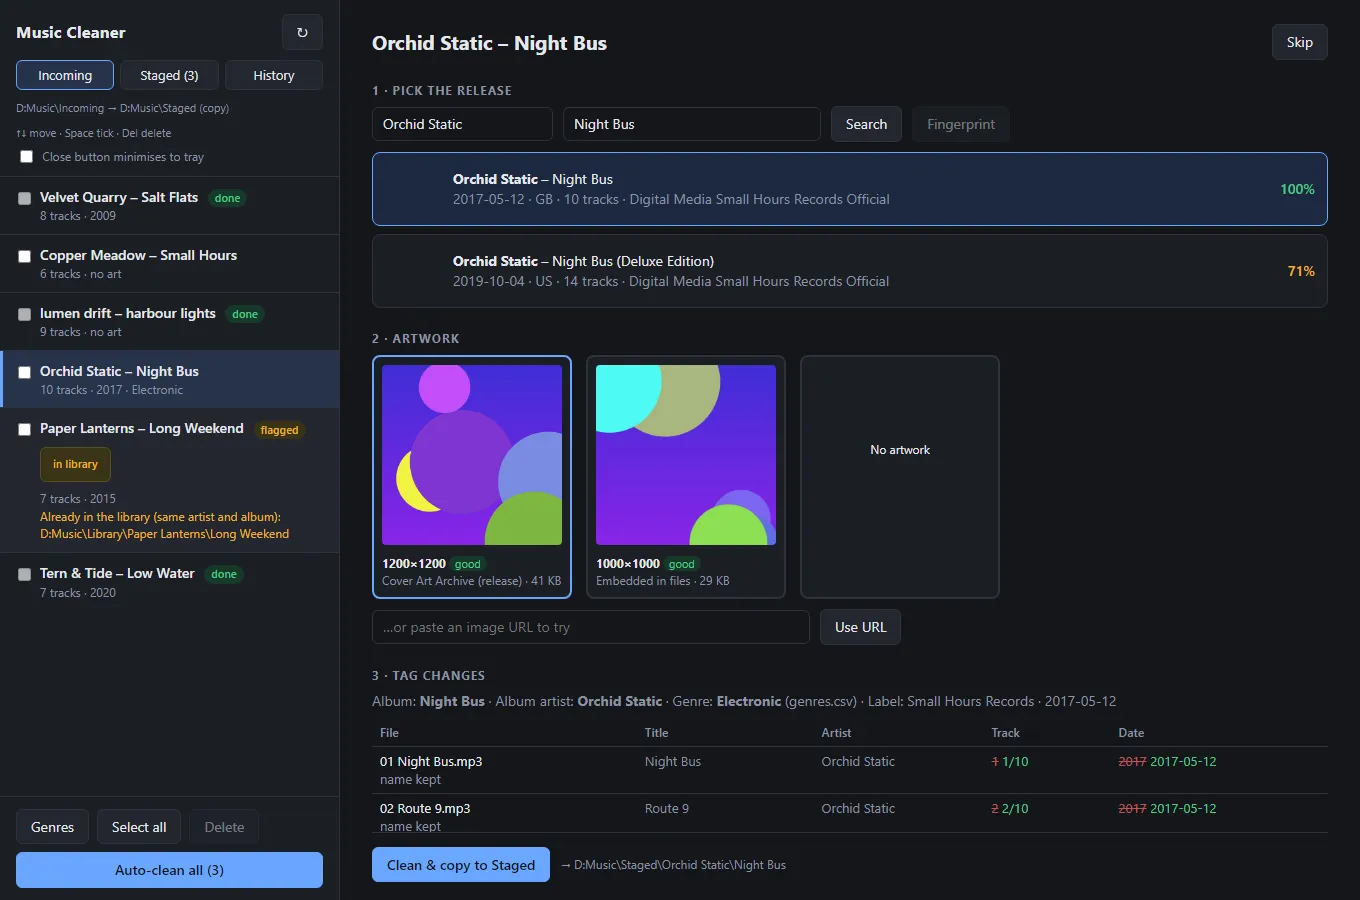Viewport: 1360px width, 900px height.
Task: Switch to the Incoming tab
Action: [65, 75]
